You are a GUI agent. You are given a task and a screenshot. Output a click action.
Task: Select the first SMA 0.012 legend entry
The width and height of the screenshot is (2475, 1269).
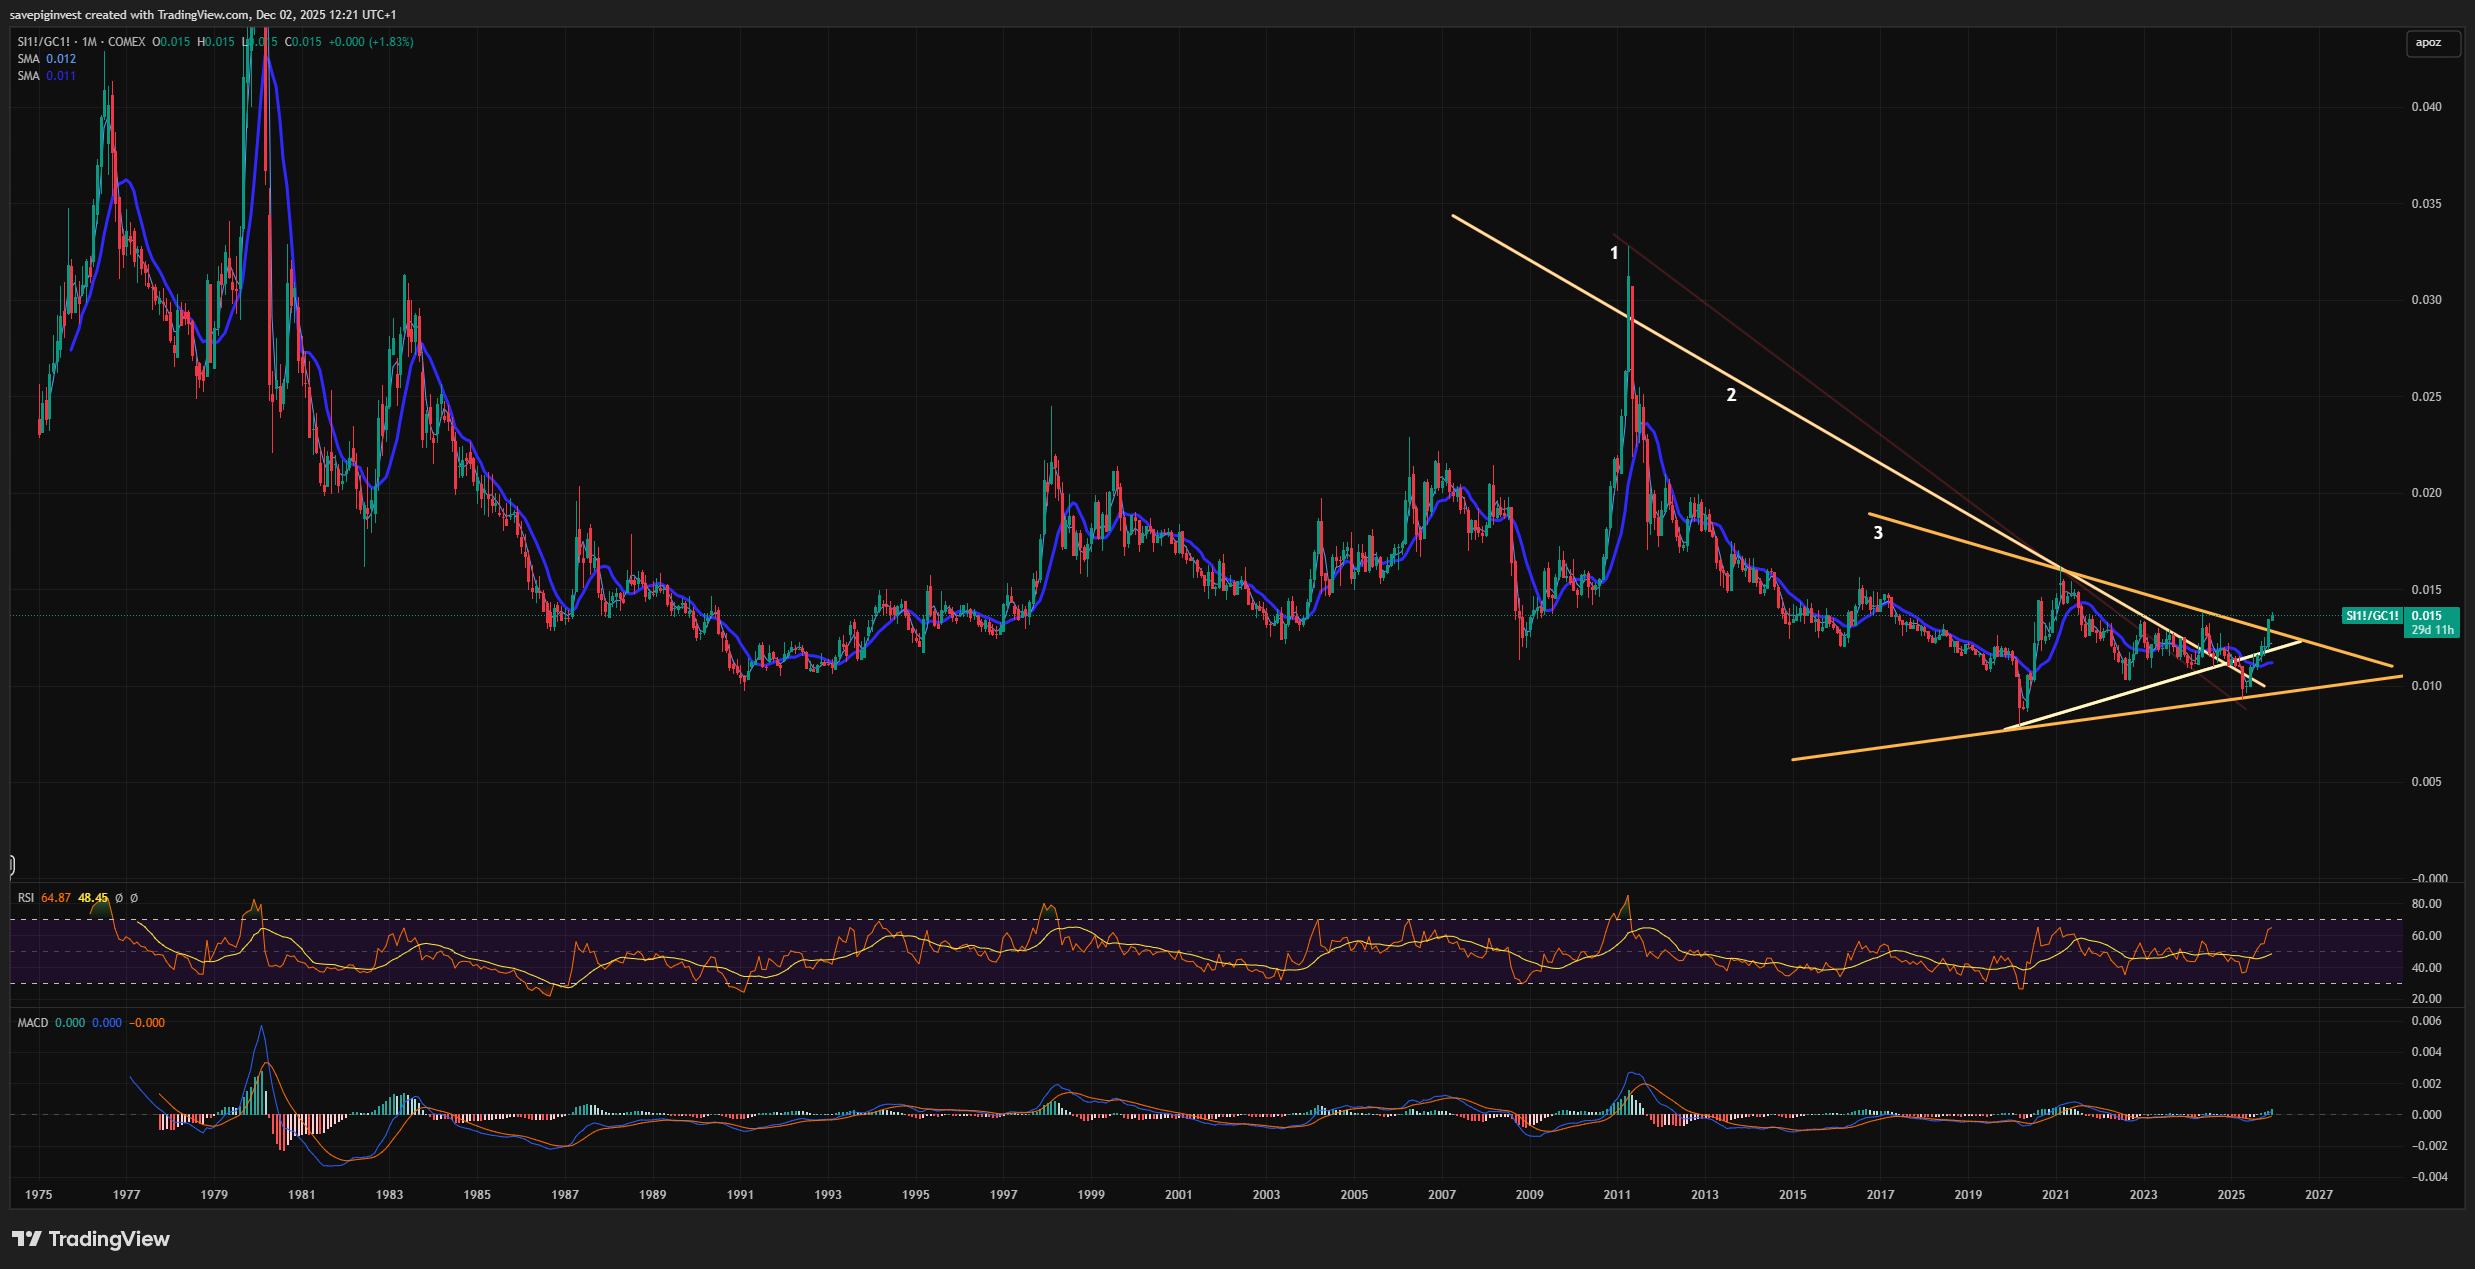[46, 59]
